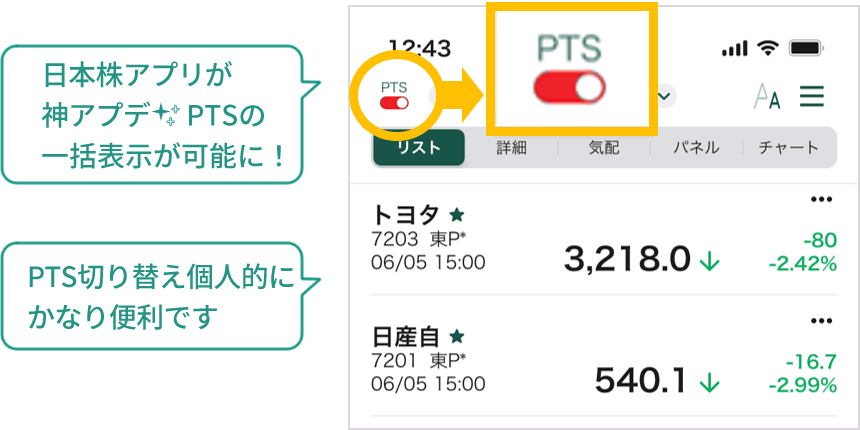Screen dimensions: 860x430
Task: Click the star icon next to 日産自
Action: pyautogui.click(x=456, y=335)
